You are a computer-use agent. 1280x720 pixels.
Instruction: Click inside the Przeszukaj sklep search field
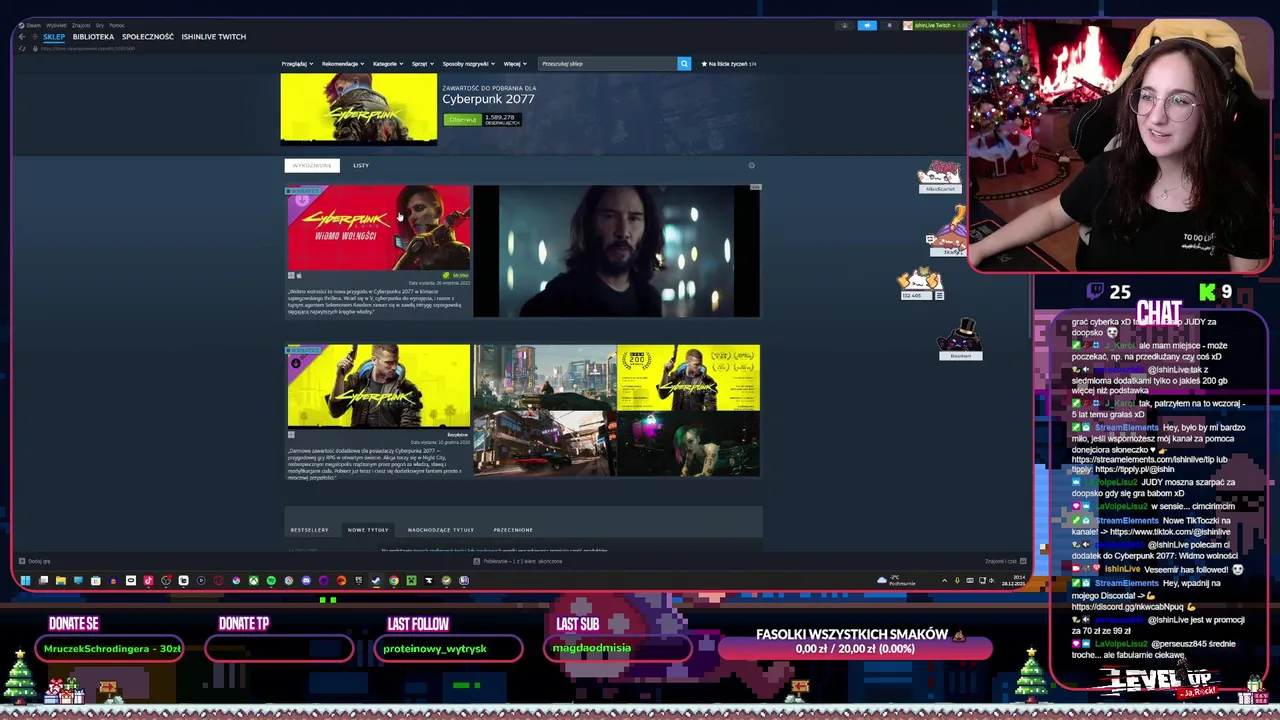point(608,63)
